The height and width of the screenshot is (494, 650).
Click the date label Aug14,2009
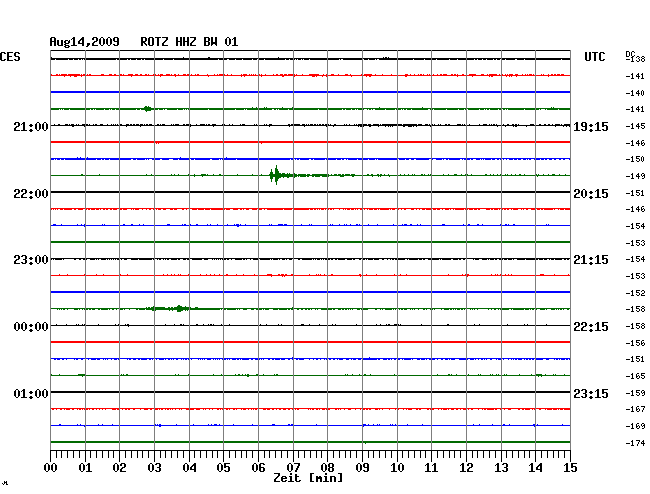84,42
